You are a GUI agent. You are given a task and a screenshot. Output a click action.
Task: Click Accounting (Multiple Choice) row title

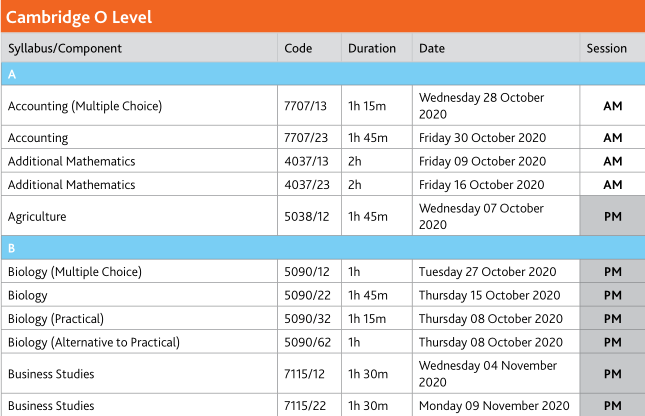[x=85, y=106]
